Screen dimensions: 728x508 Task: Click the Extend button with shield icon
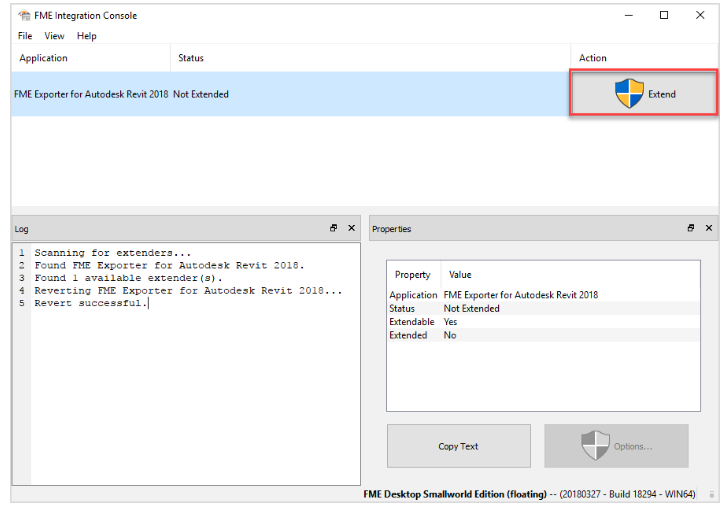pyautogui.click(x=644, y=94)
